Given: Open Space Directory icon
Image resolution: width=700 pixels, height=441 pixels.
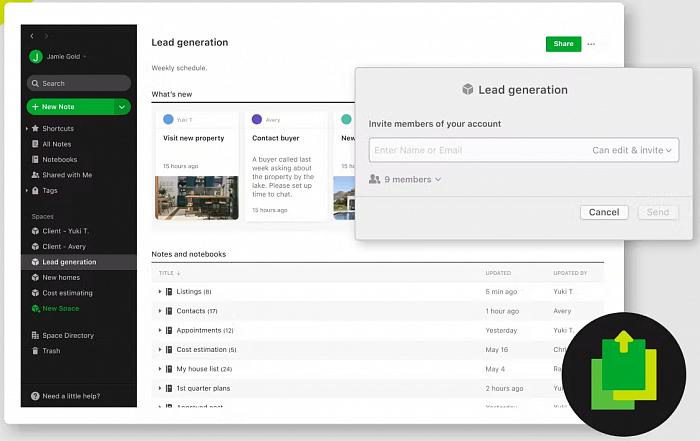Looking at the screenshot, I should point(35,335).
